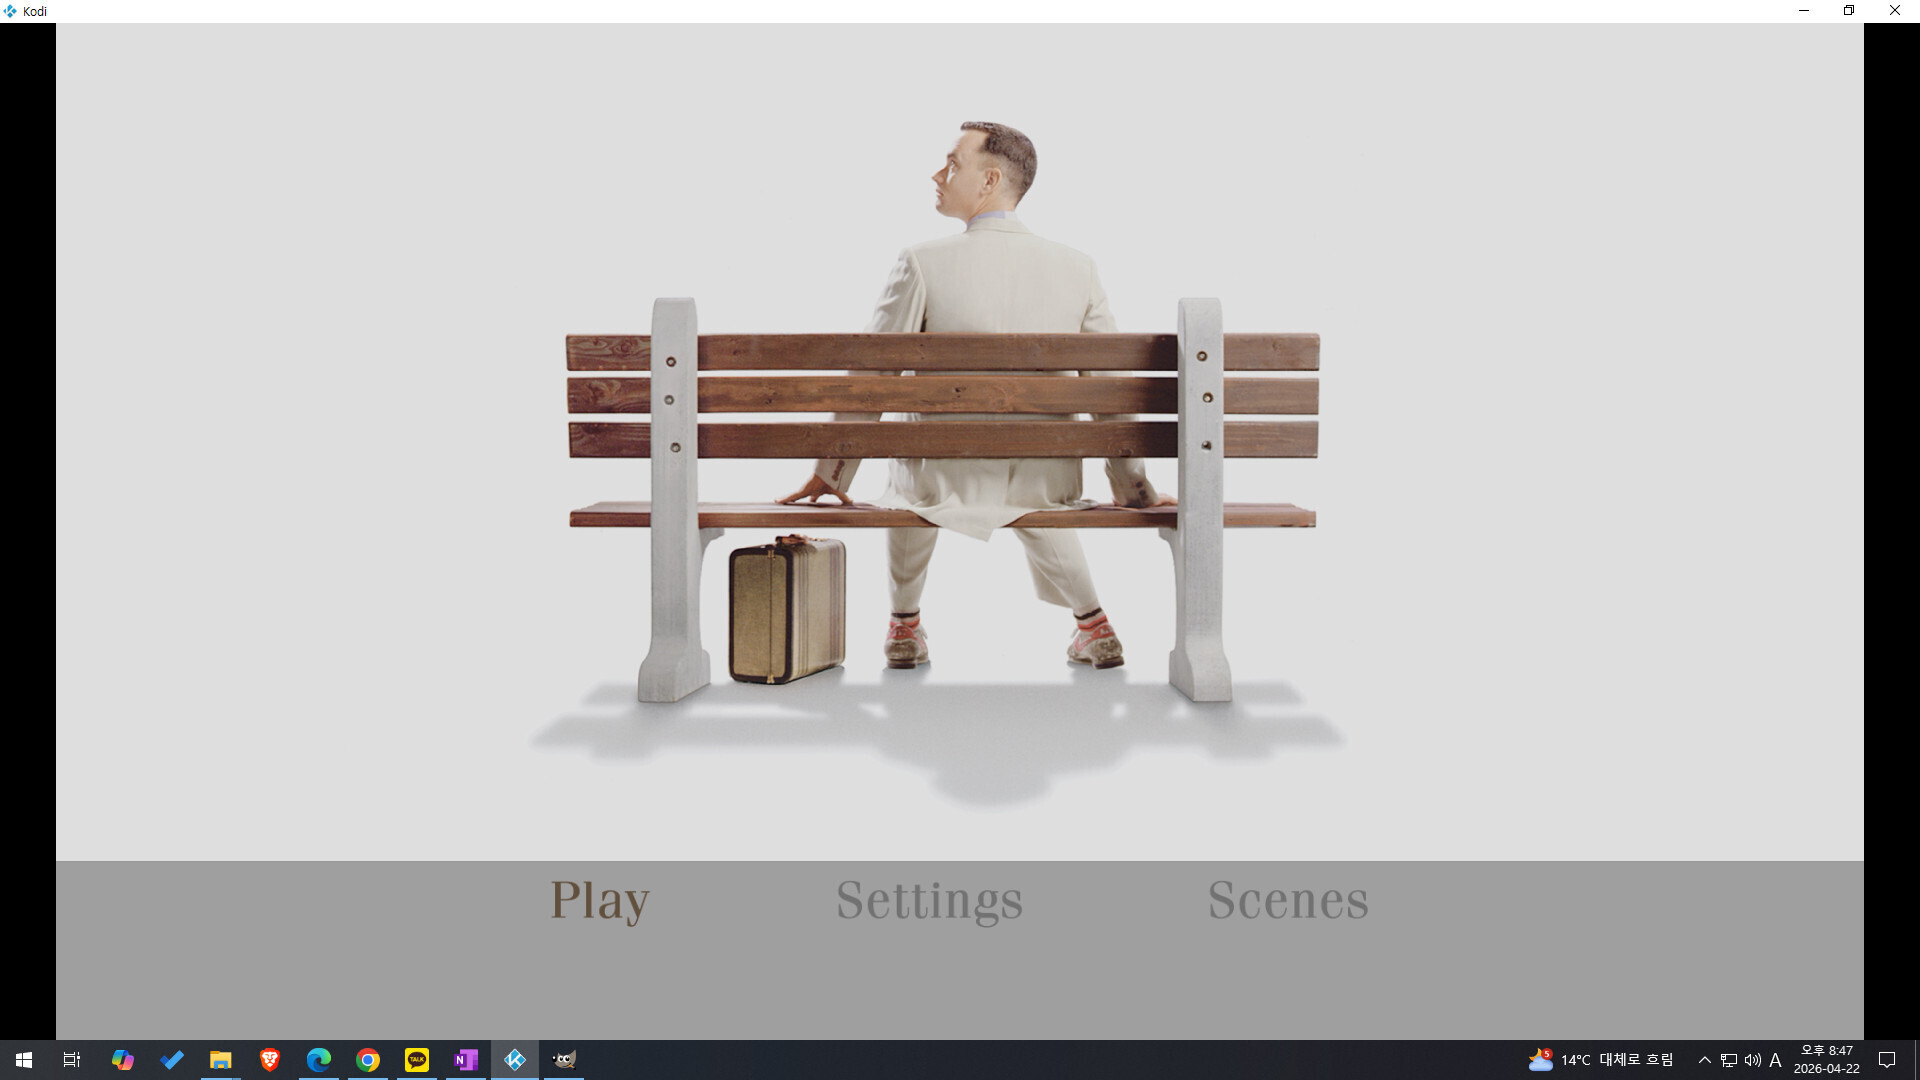Image resolution: width=1920 pixels, height=1080 pixels.
Task: Select Play in the movie menu
Action: [600, 900]
